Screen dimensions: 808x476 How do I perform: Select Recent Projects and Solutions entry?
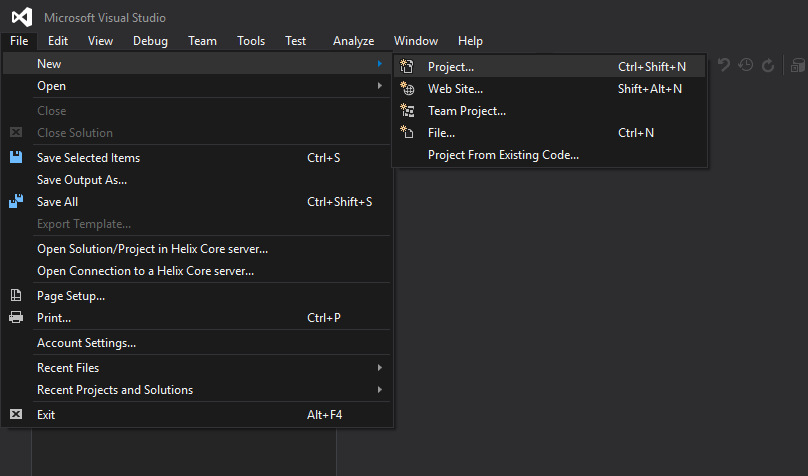tap(197, 389)
